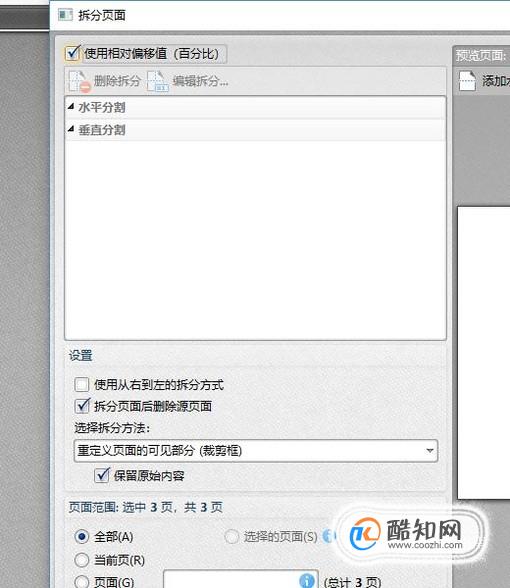
Task: Click the 添加 add split page icon
Action: [x=467, y=81]
